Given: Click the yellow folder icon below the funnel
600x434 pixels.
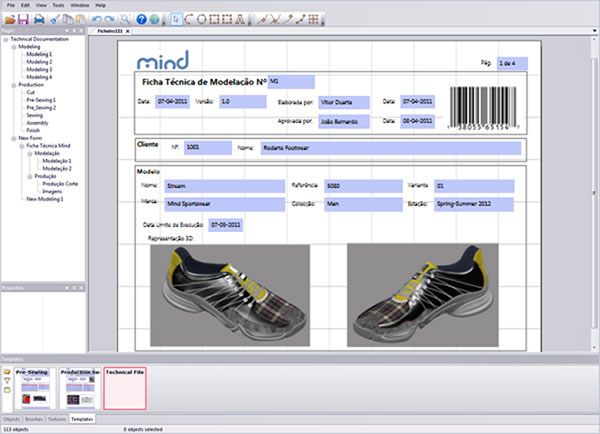Looking at the screenshot, I should 7,390.
